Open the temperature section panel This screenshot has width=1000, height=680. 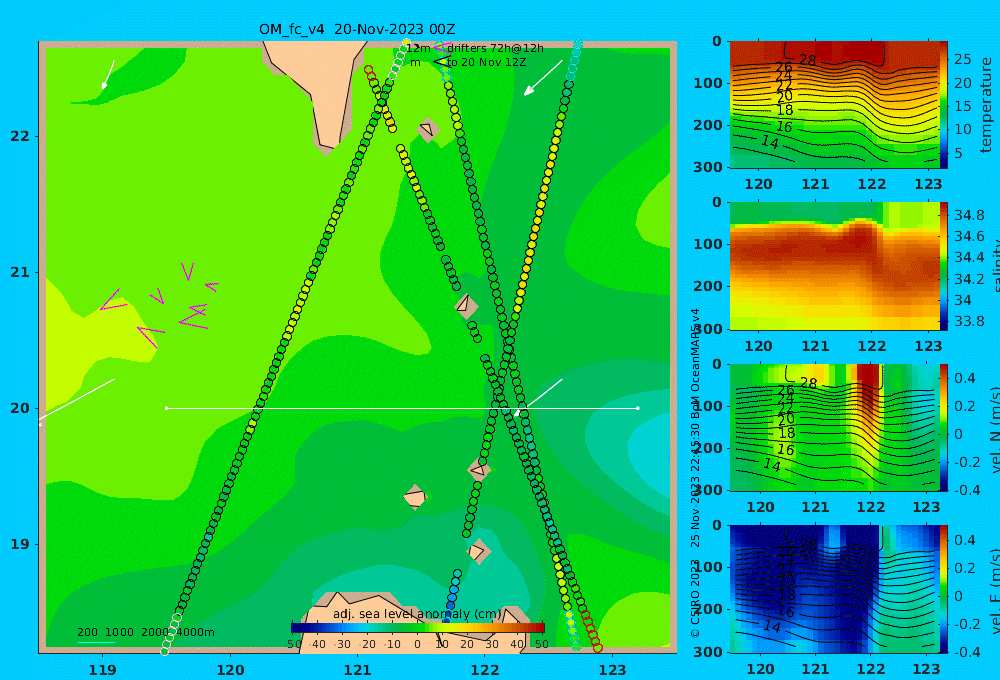coord(835,105)
